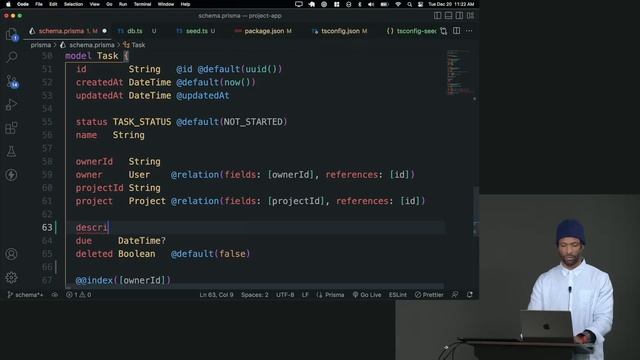The image size is (640, 360).
Task: Open the View menu
Action: [95, 4]
